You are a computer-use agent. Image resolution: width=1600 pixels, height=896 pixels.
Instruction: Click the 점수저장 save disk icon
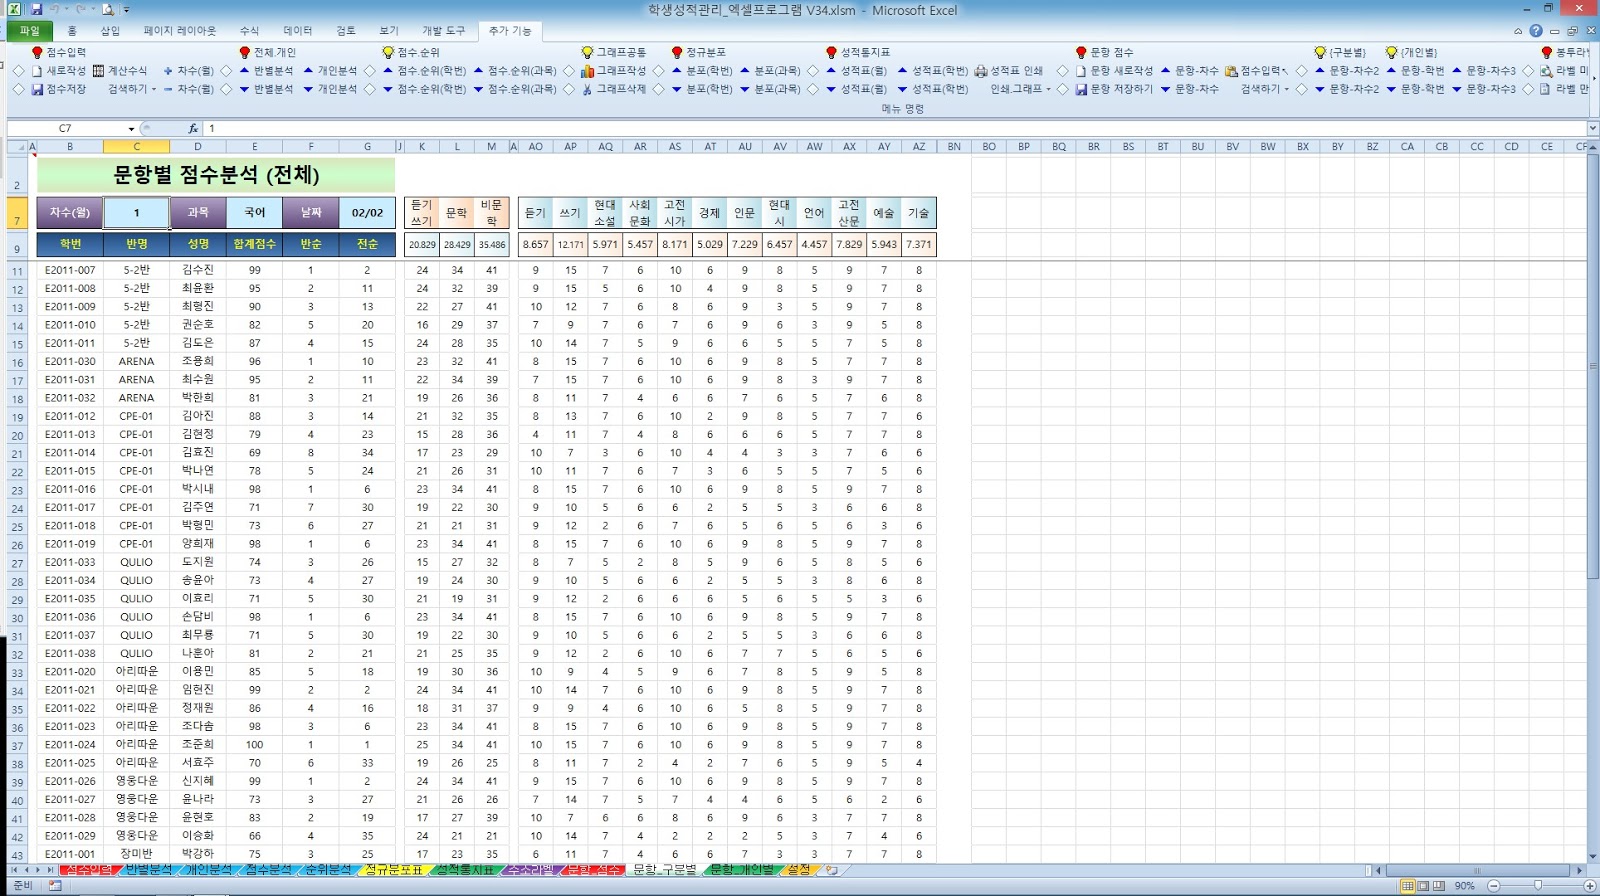pyautogui.click(x=37, y=89)
